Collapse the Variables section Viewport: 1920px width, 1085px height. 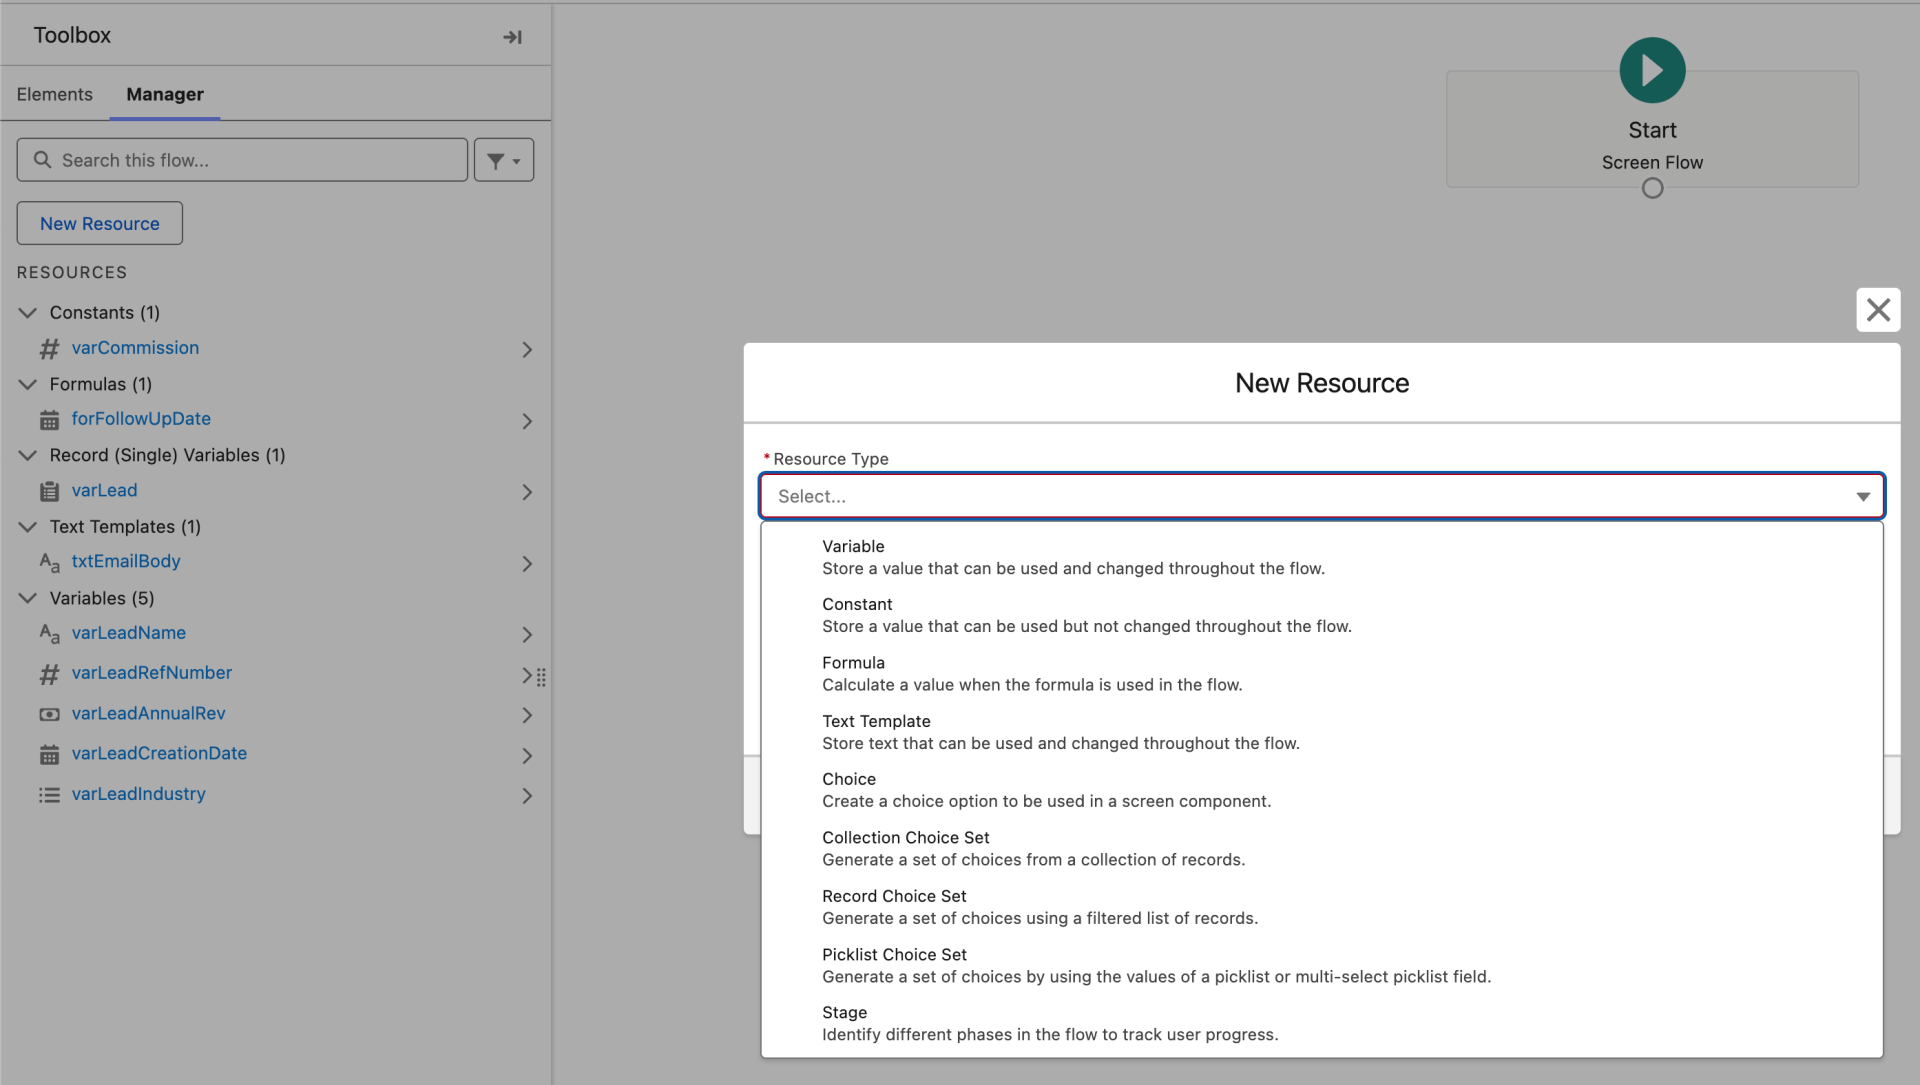(28, 598)
